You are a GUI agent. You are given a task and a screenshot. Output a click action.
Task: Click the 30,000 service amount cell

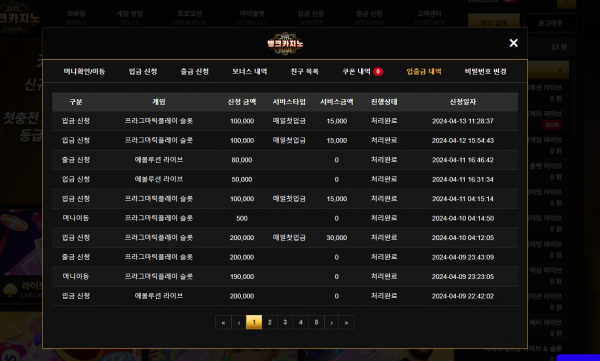pos(337,238)
